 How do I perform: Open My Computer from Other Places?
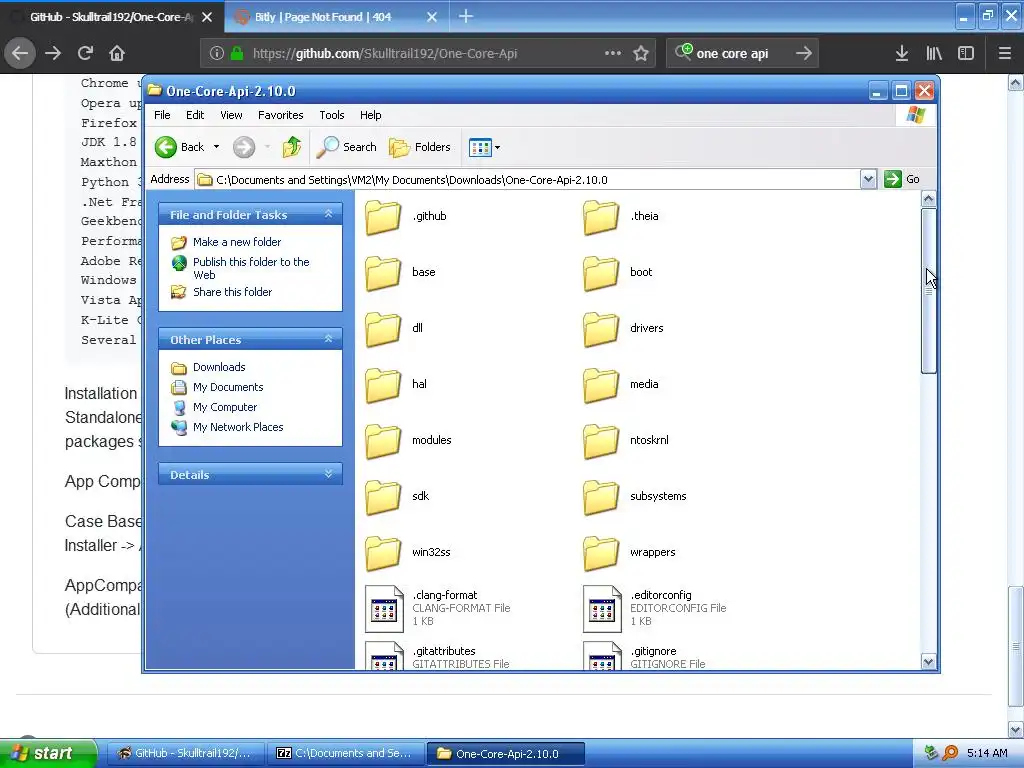coord(225,407)
